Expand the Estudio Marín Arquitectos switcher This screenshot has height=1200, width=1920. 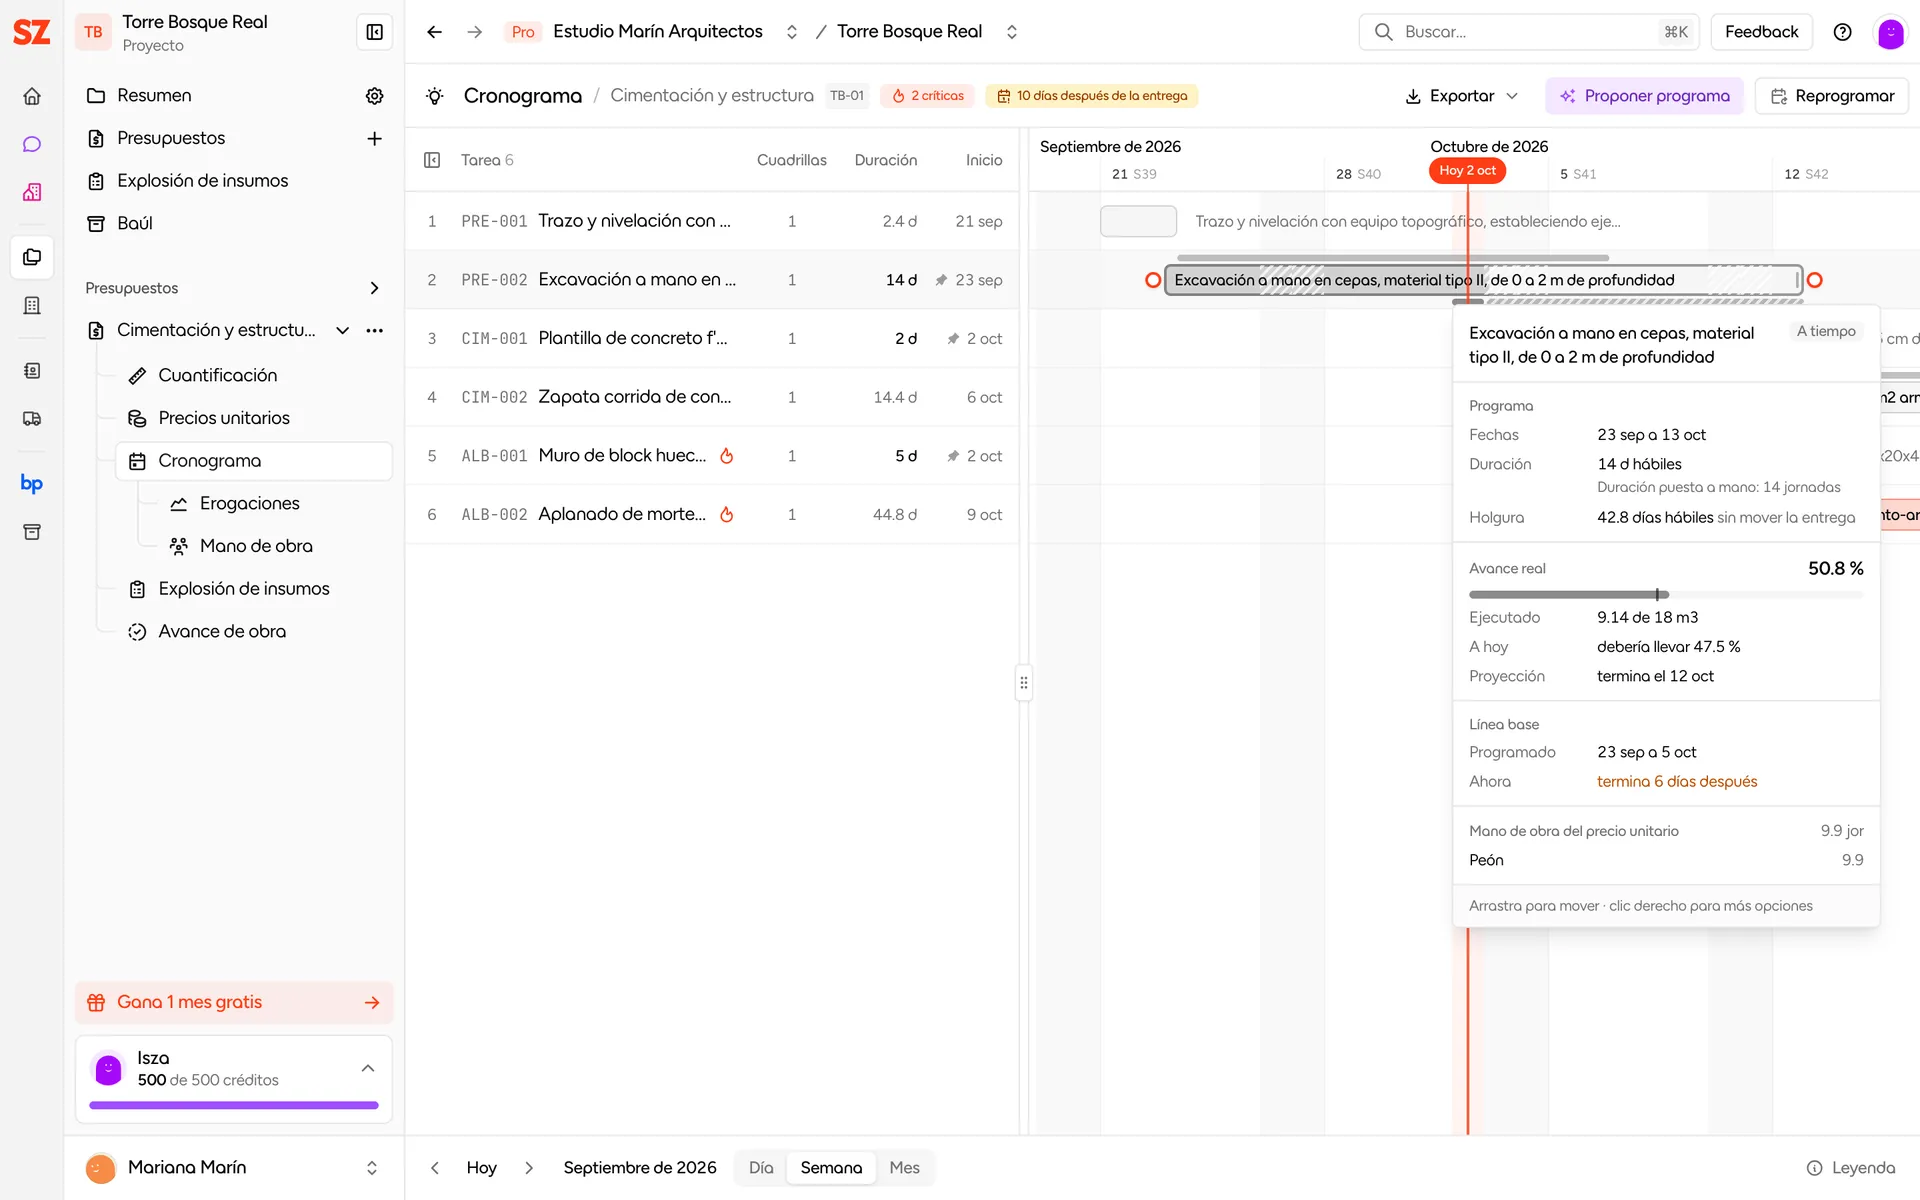tap(792, 32)
